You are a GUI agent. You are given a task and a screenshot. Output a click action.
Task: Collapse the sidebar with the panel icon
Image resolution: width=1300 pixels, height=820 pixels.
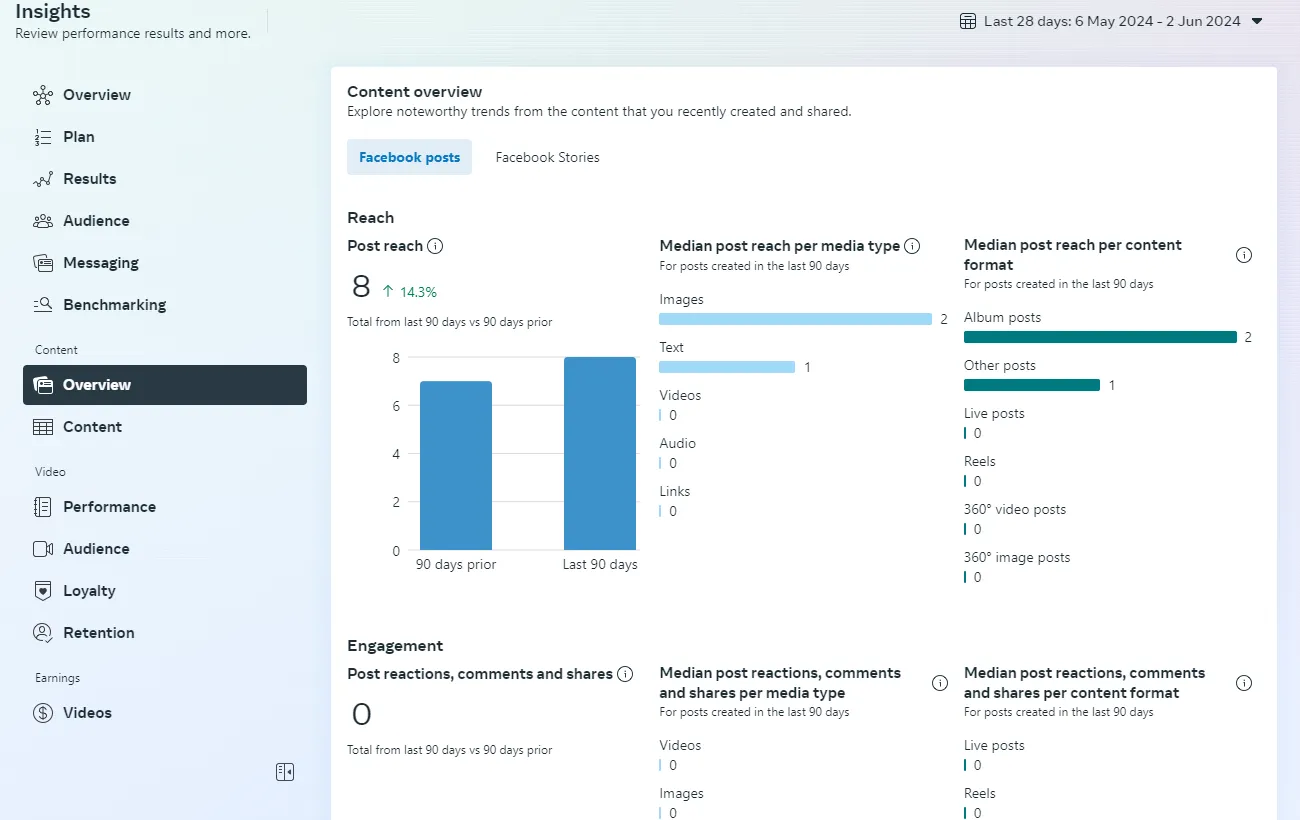(284, 771)
